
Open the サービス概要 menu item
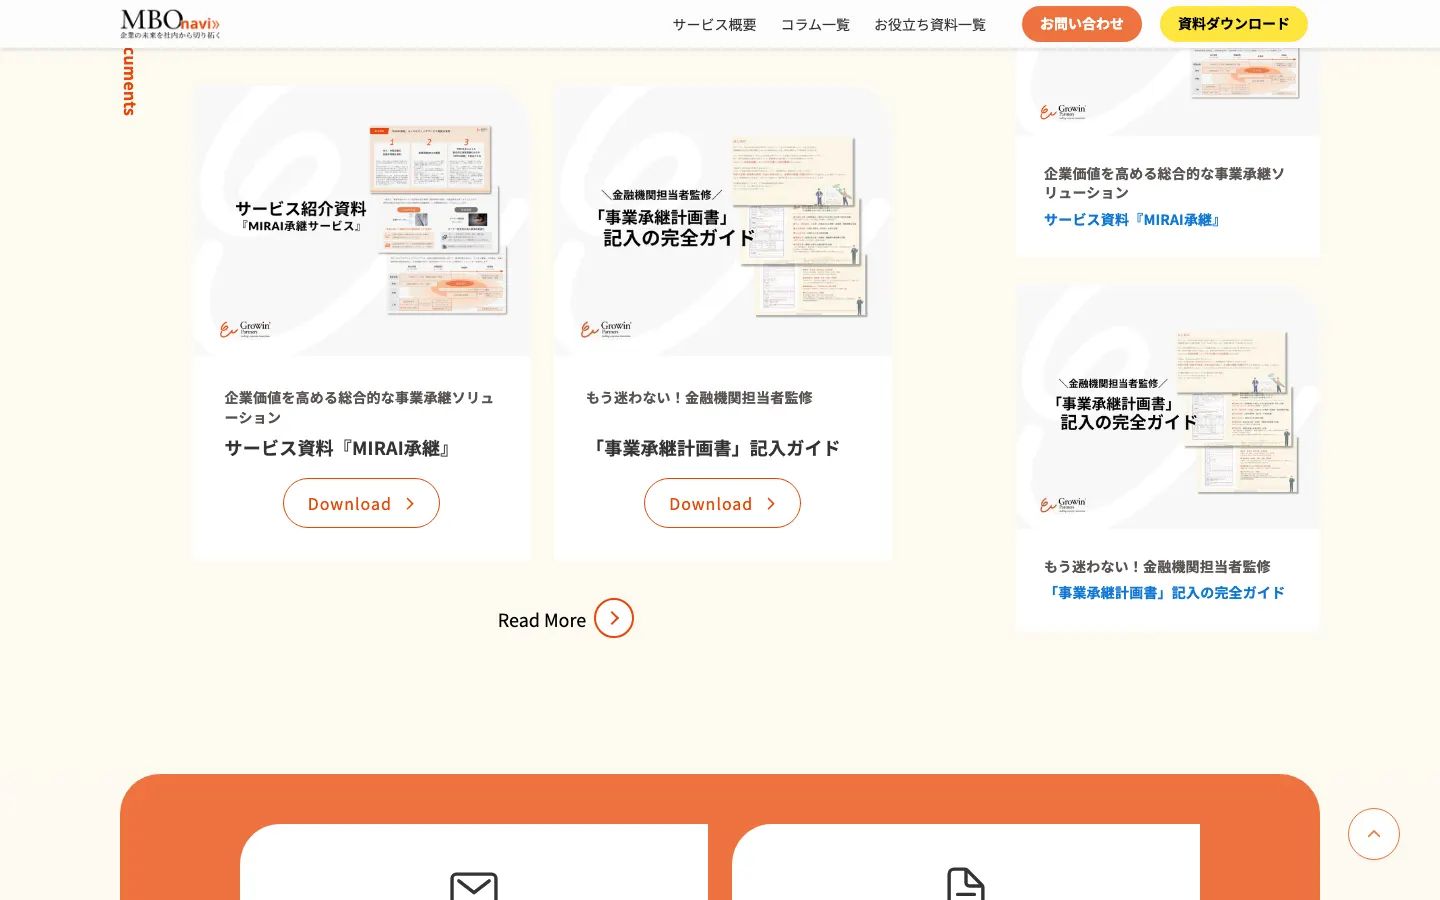coord(714,24)
